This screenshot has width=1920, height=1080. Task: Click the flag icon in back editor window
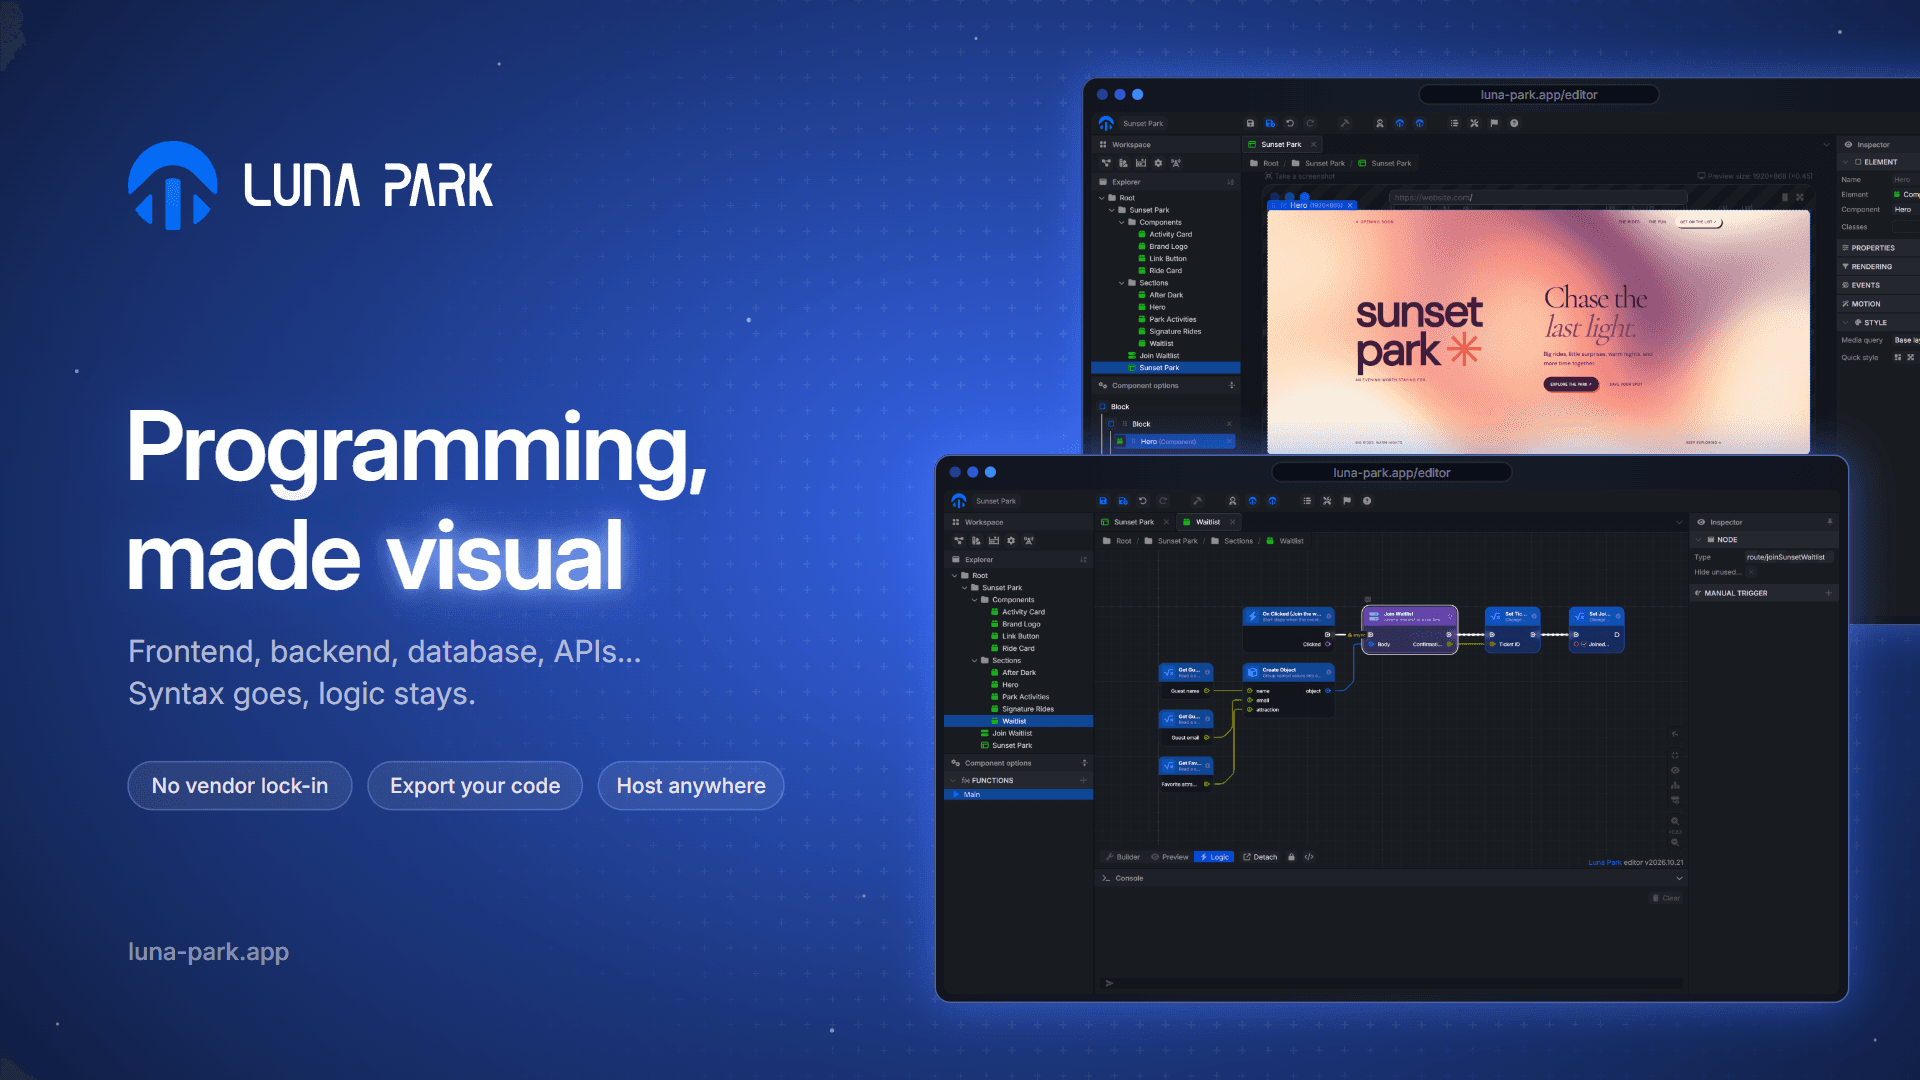pyautogui.click(x=1494, y=123)
